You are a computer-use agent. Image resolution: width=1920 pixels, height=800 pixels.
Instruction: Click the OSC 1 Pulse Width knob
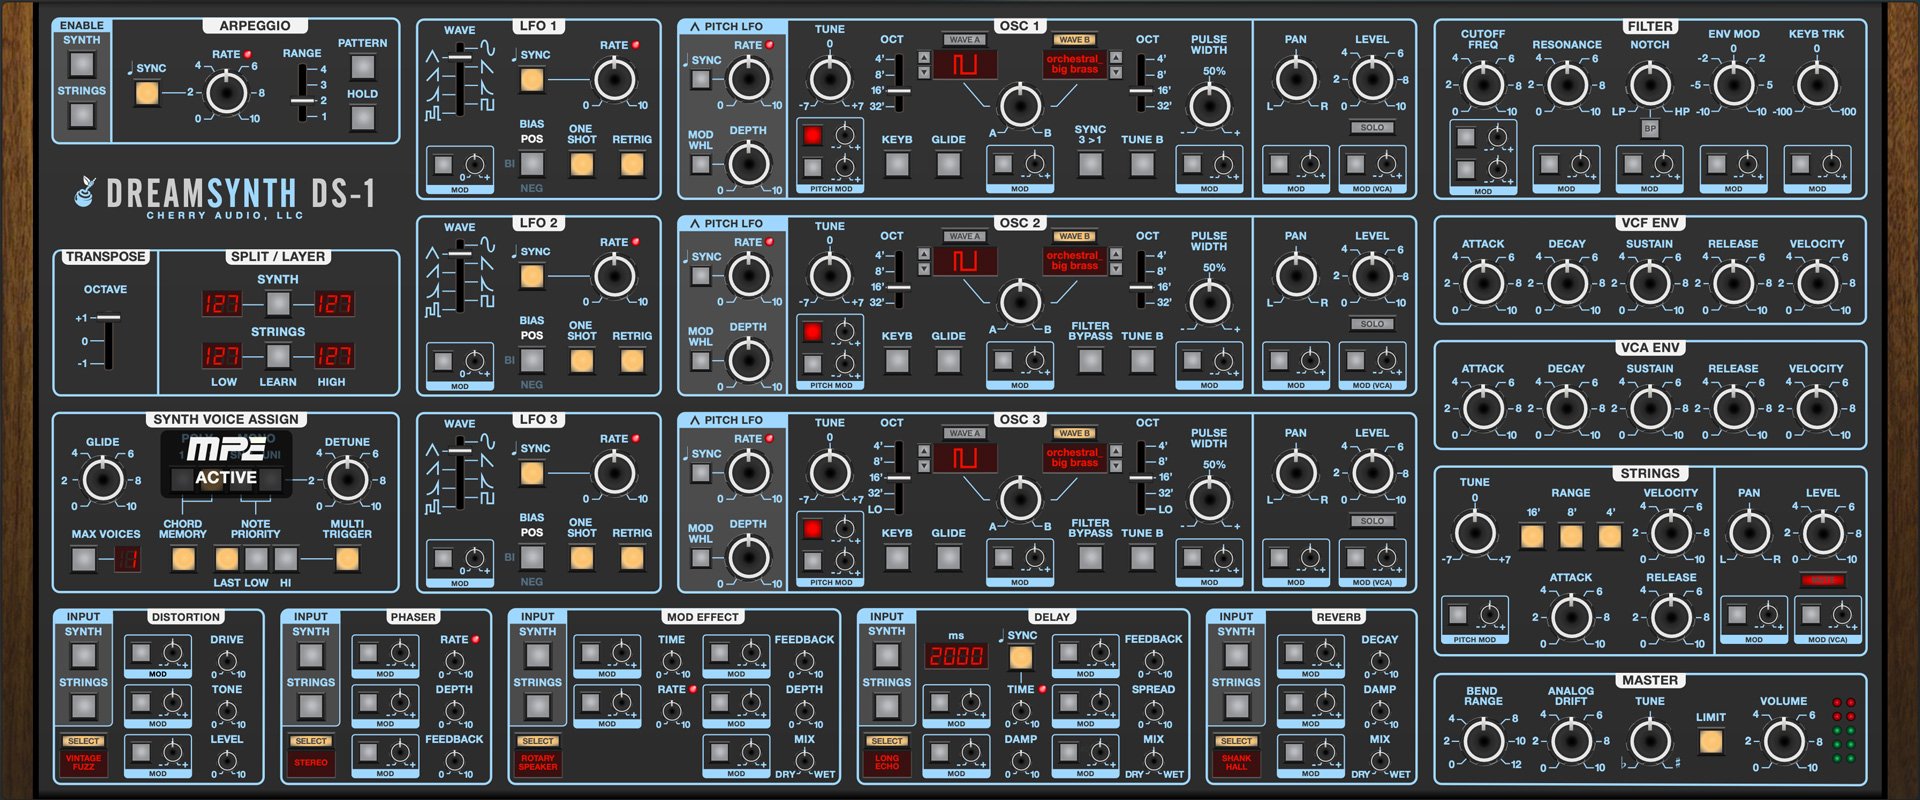(1209, 104)
